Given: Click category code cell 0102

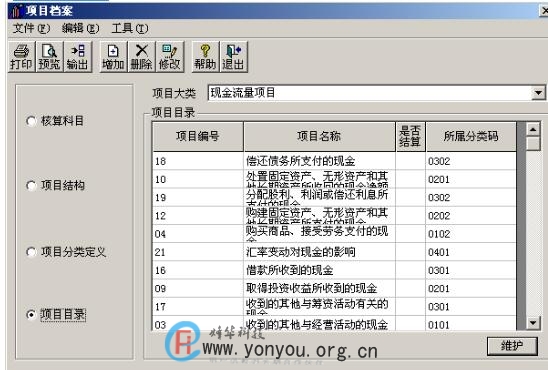Looking at the screenshot, I should (x=471, y=234).
